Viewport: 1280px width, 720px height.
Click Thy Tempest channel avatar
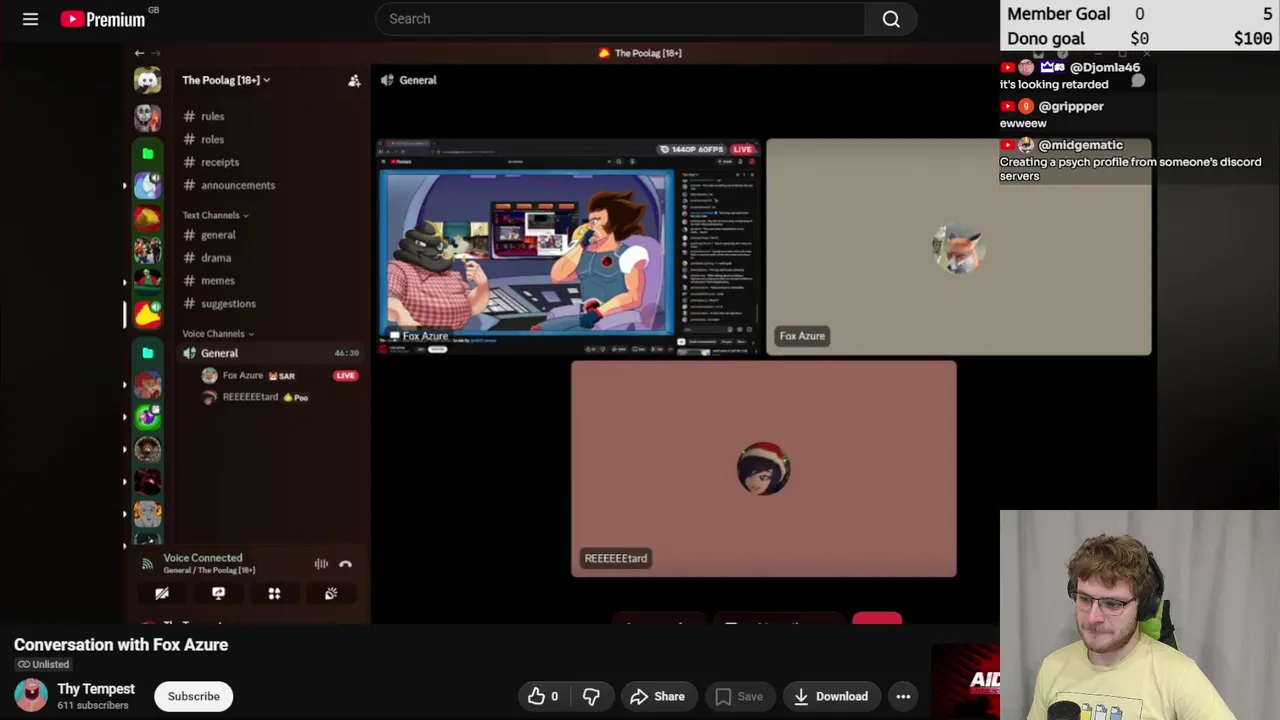pos(31,696)
